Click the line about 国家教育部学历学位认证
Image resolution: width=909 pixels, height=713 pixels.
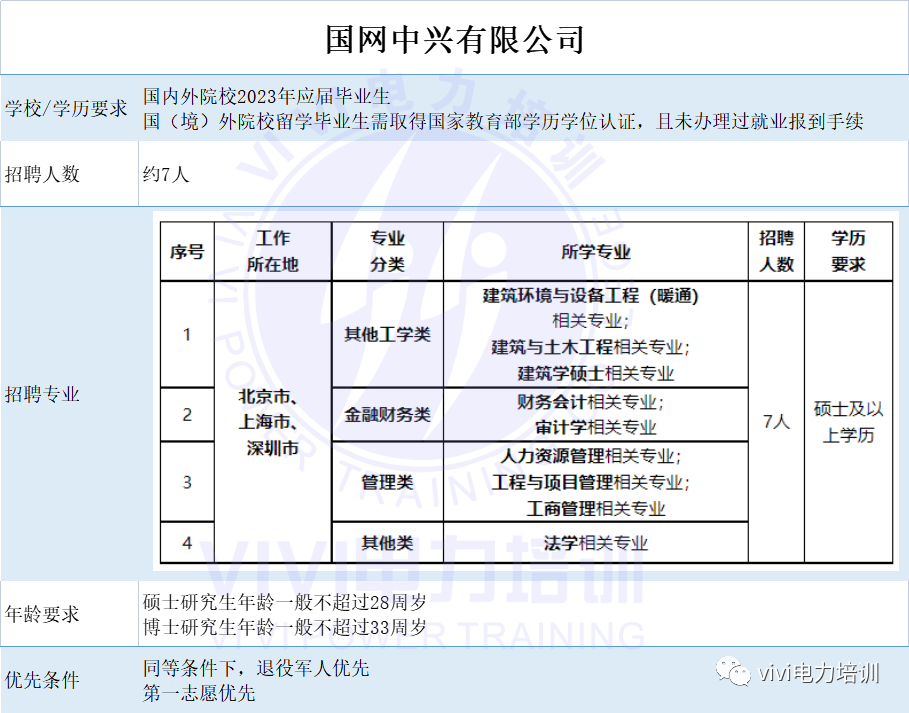(503, 122)
